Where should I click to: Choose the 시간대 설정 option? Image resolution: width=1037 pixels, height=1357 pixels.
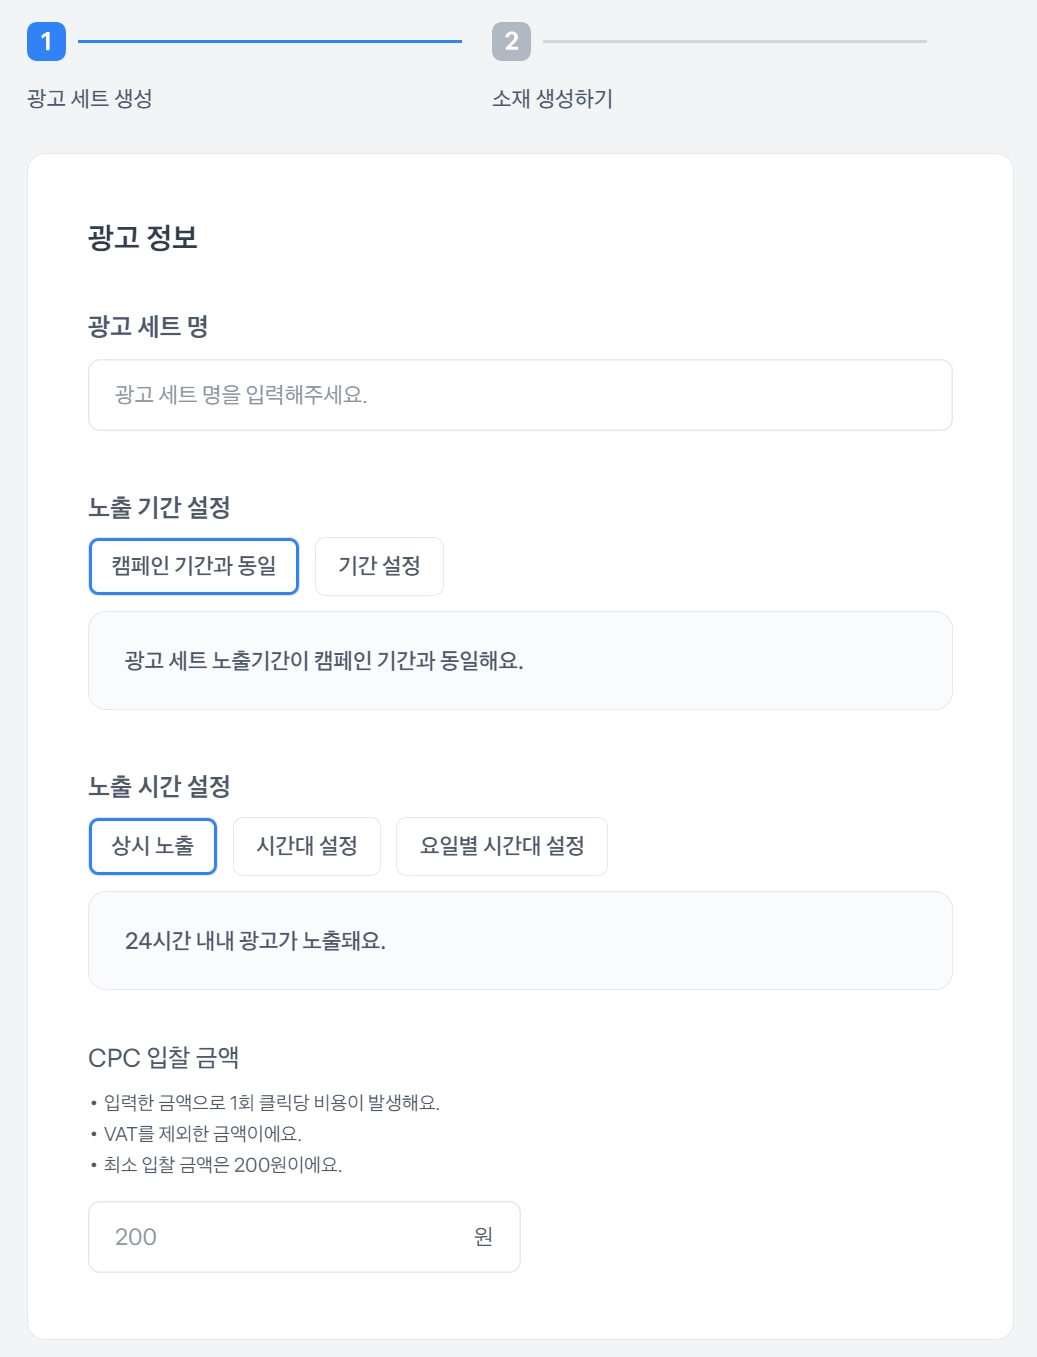coord(307,846)
